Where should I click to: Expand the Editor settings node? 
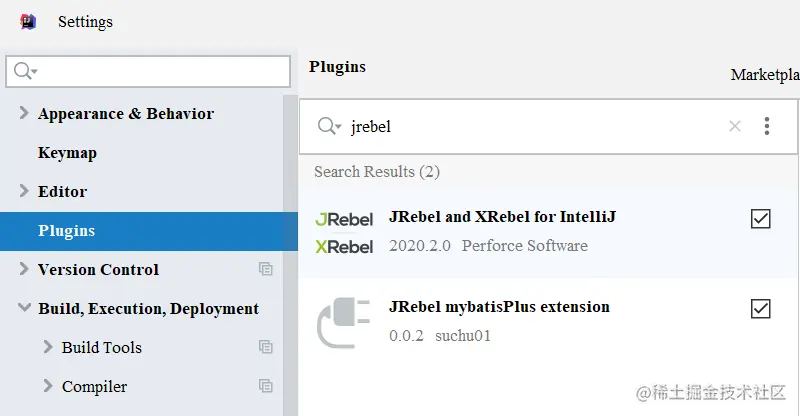(24, 191)
